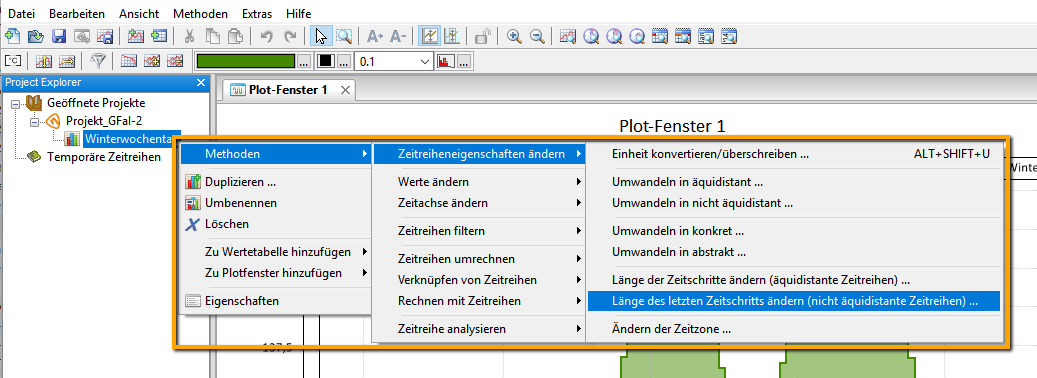This screenshot has width=1037, height=378.
Task: Toggle the padlock lock icon
Action: [x=483, y=36]
